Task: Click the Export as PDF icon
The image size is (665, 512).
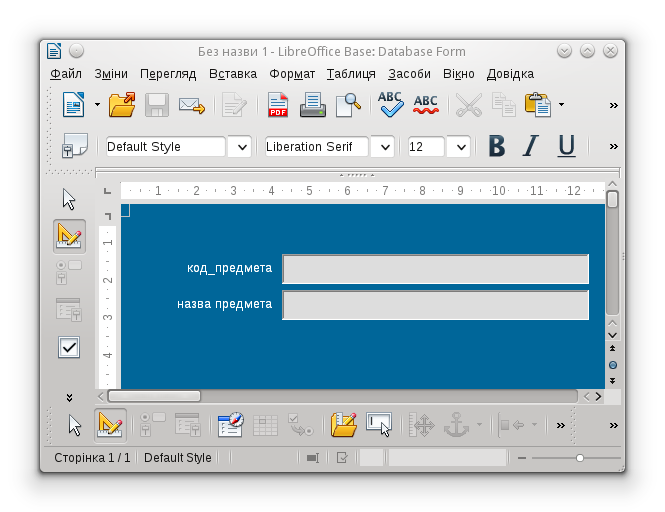Action: (277, 104)
